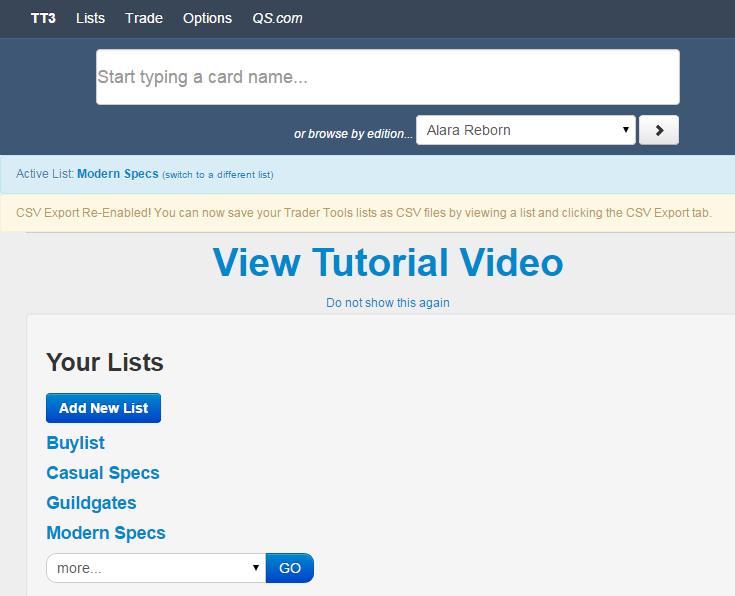Open Modern Specs under Your Lists
The image size is (735, 596).
coord(105,533)
